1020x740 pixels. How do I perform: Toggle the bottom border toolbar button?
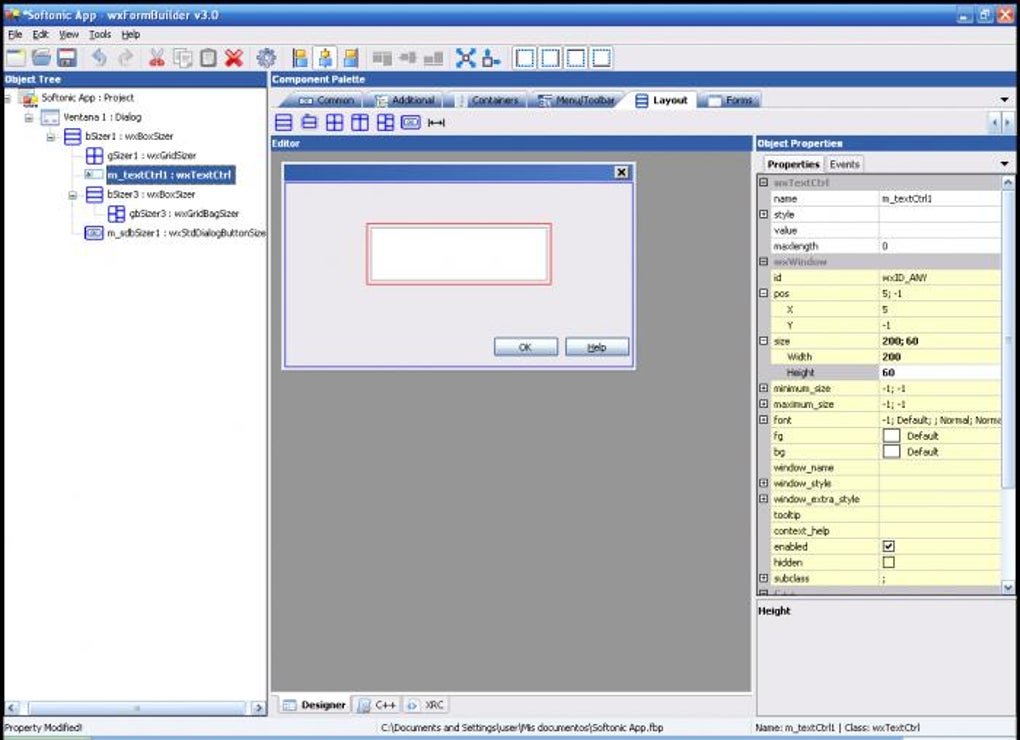point(601,58)
